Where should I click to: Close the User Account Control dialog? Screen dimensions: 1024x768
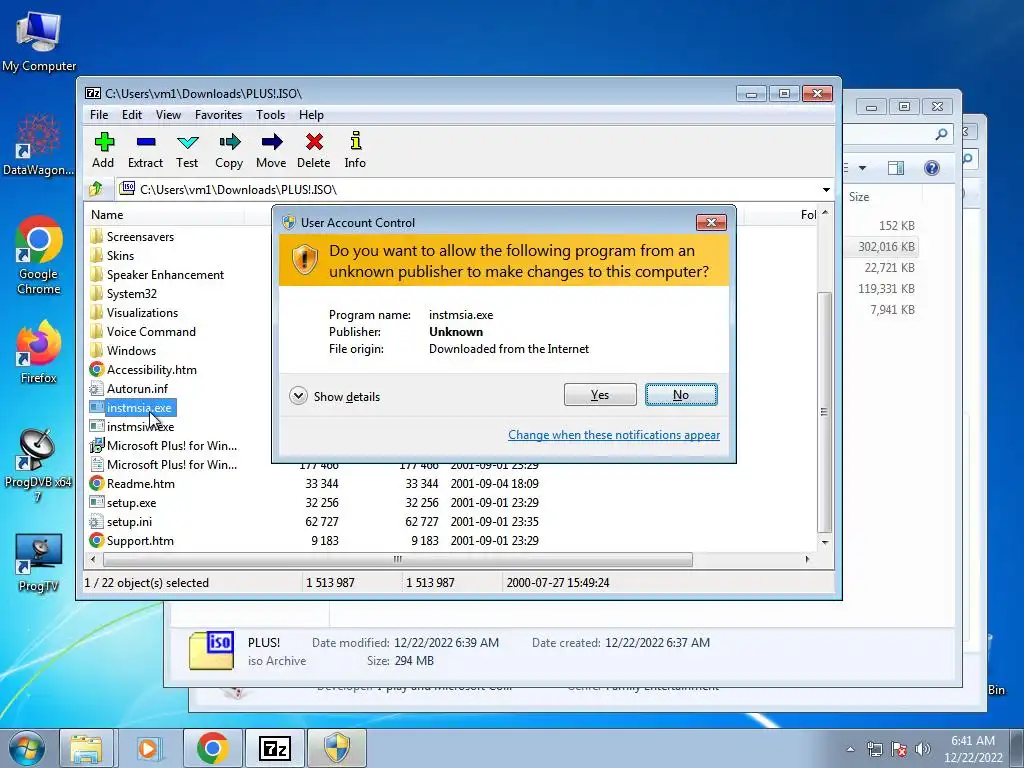[711, 223]
